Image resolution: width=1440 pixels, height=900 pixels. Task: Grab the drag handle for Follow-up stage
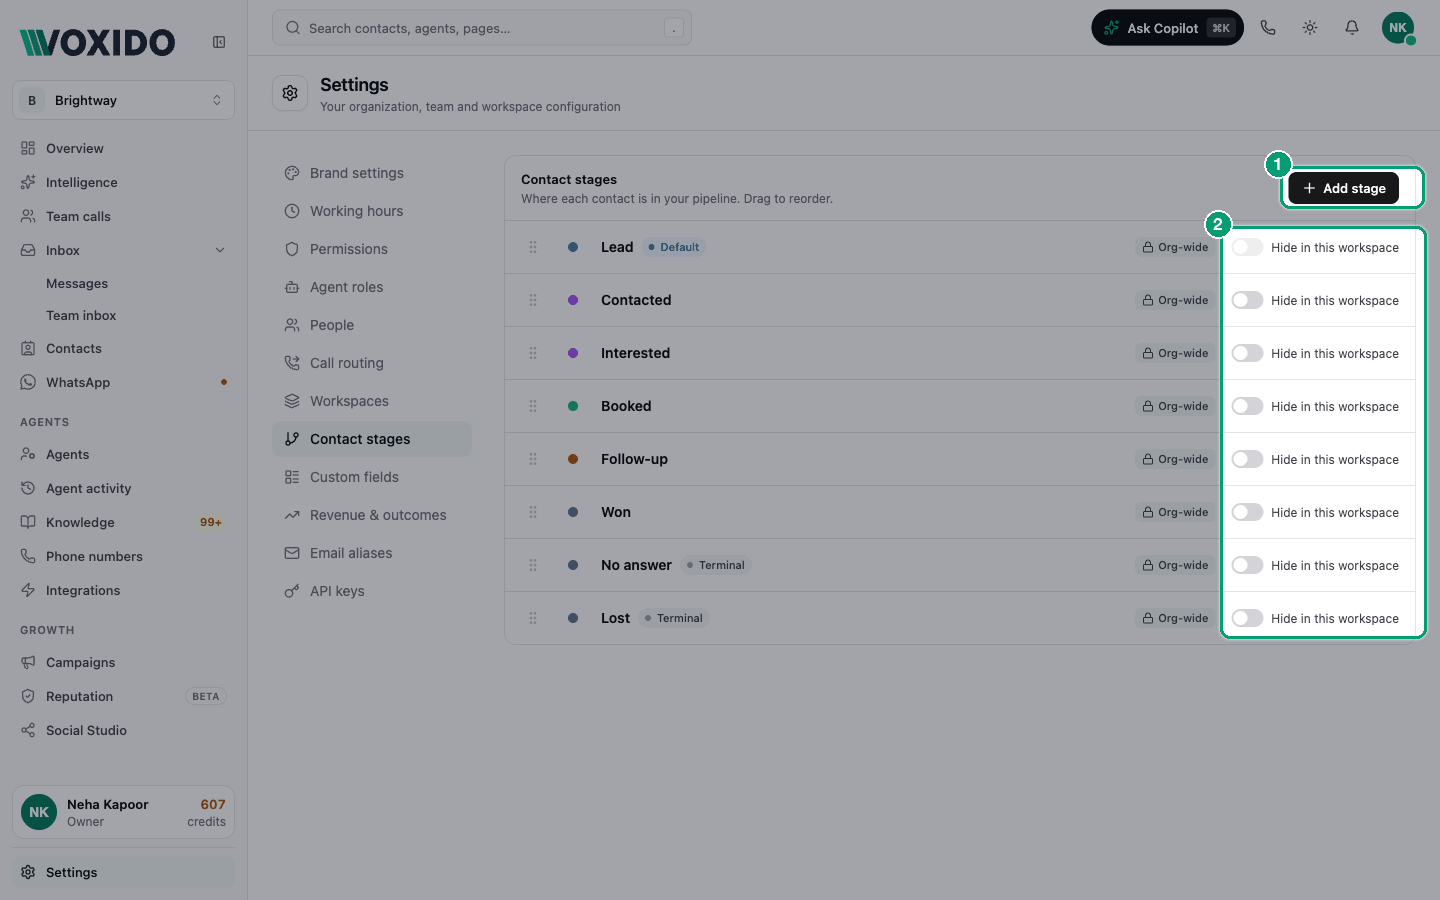tap(533, 459)
